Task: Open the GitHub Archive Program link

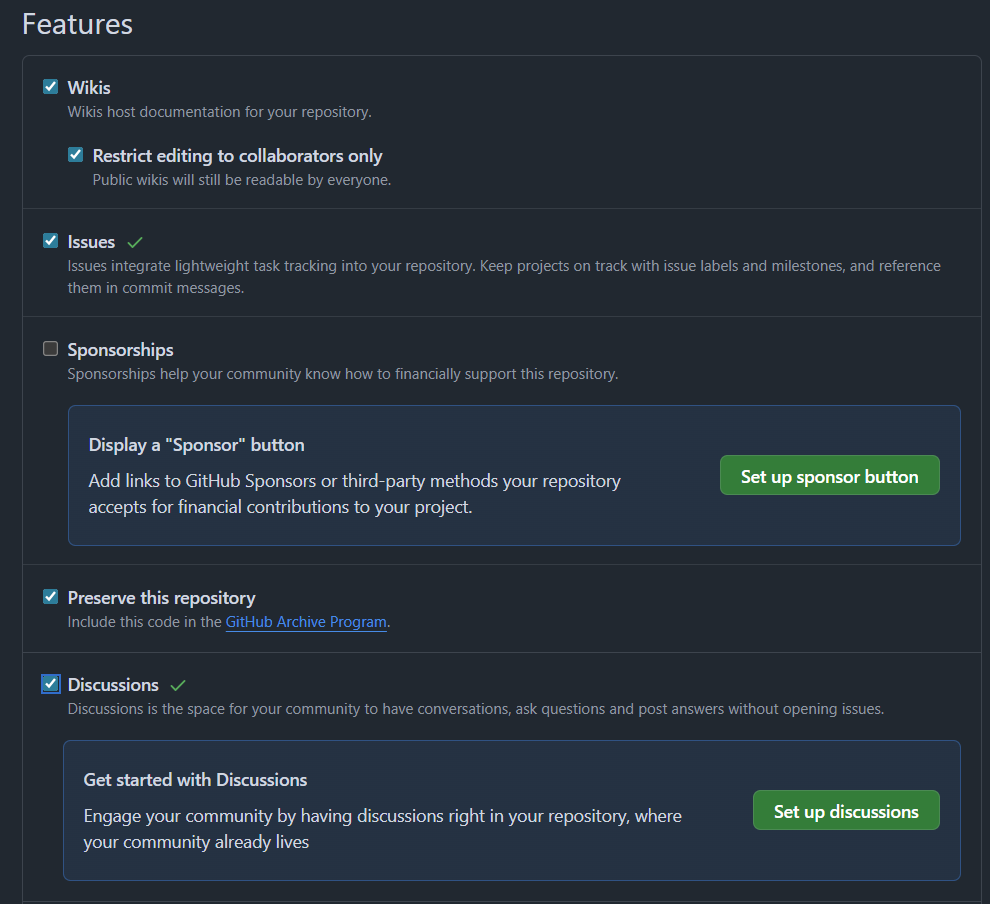Action: tap(306, 622)
